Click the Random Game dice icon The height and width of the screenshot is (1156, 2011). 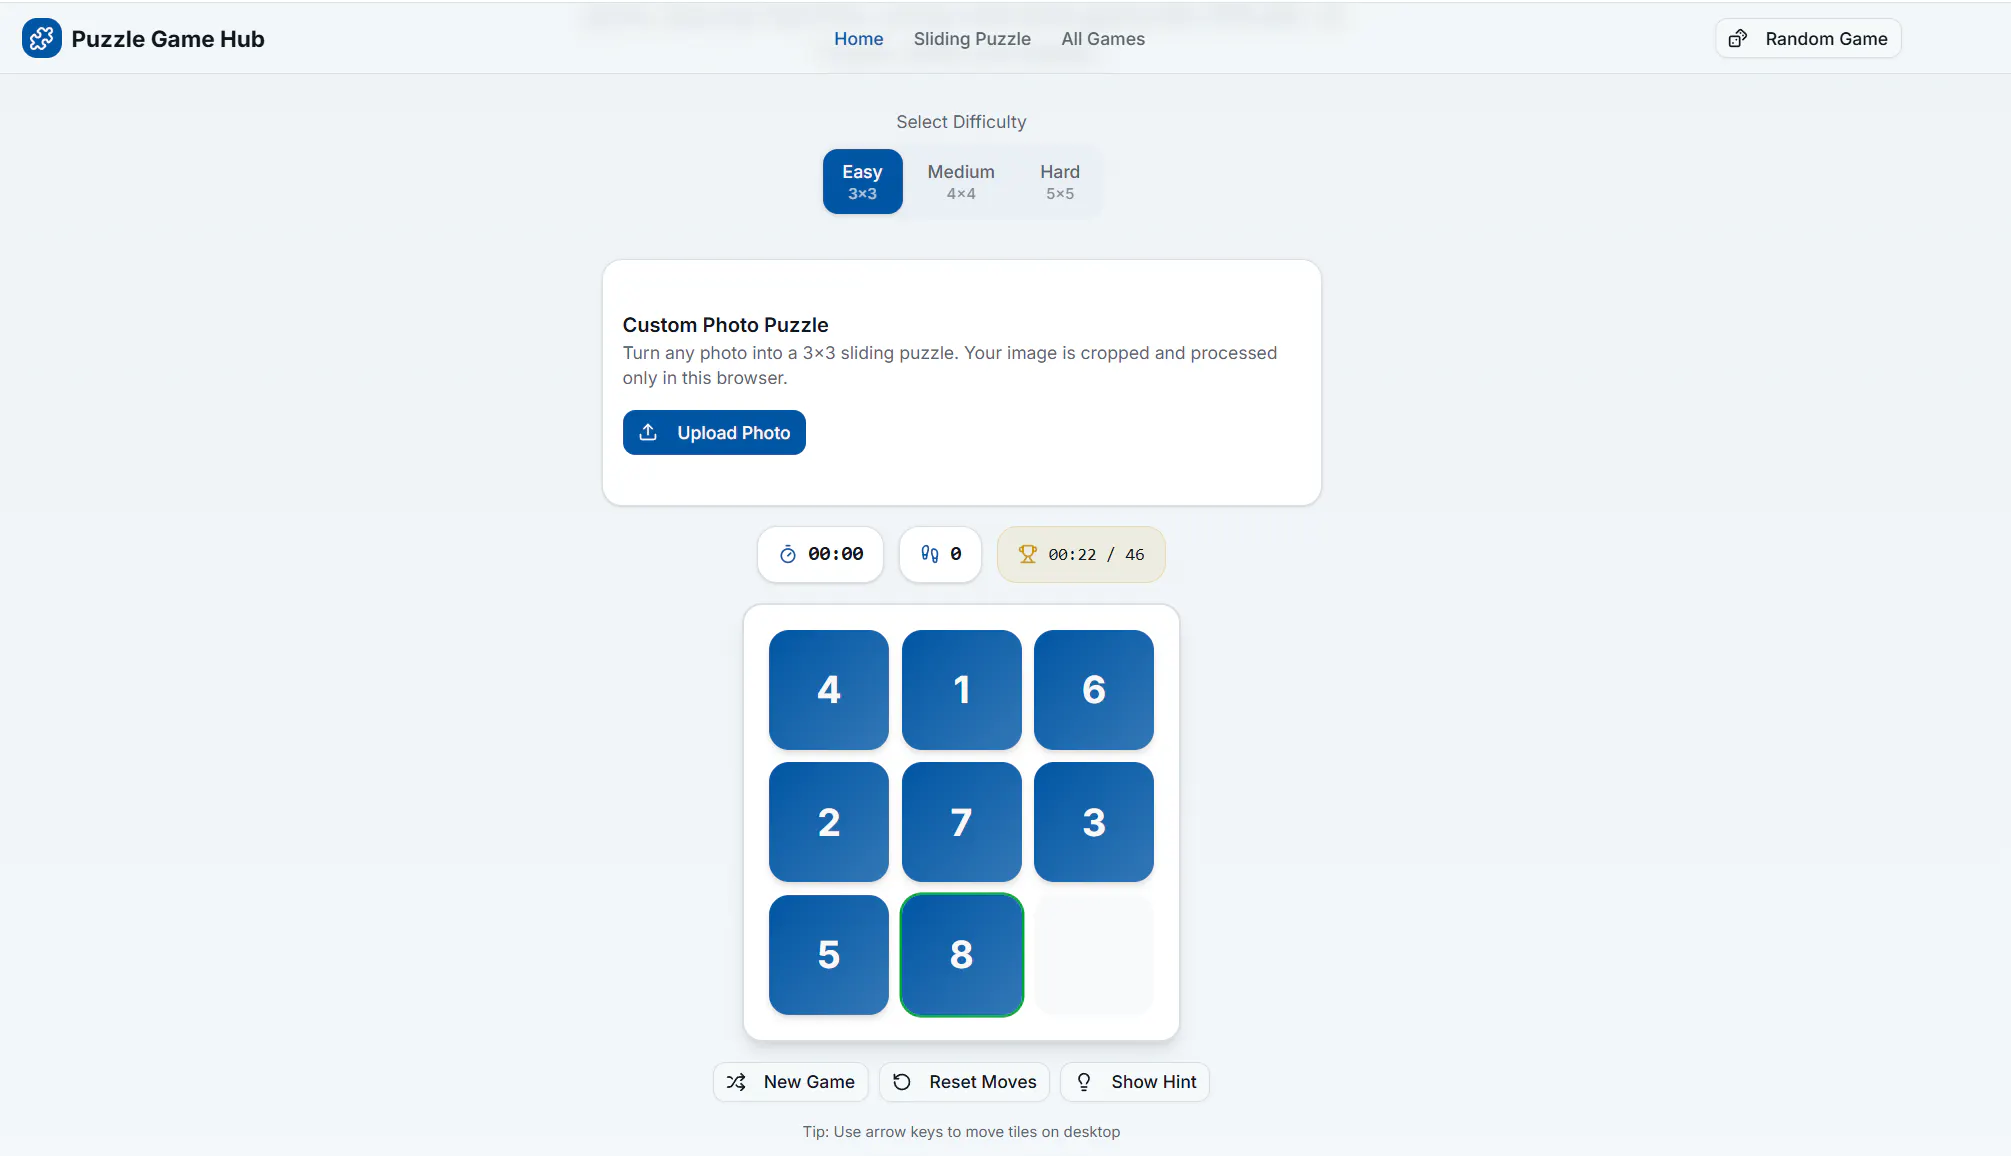point(1738,38)
